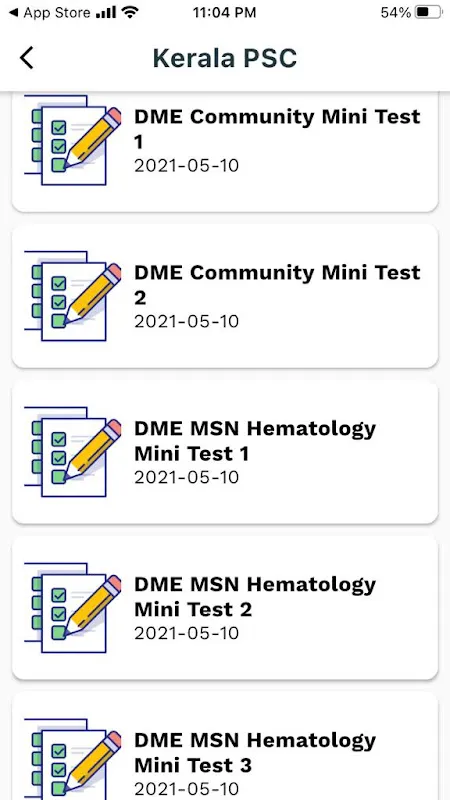Open DME Community Mini Test 2 title

(277, 285)
